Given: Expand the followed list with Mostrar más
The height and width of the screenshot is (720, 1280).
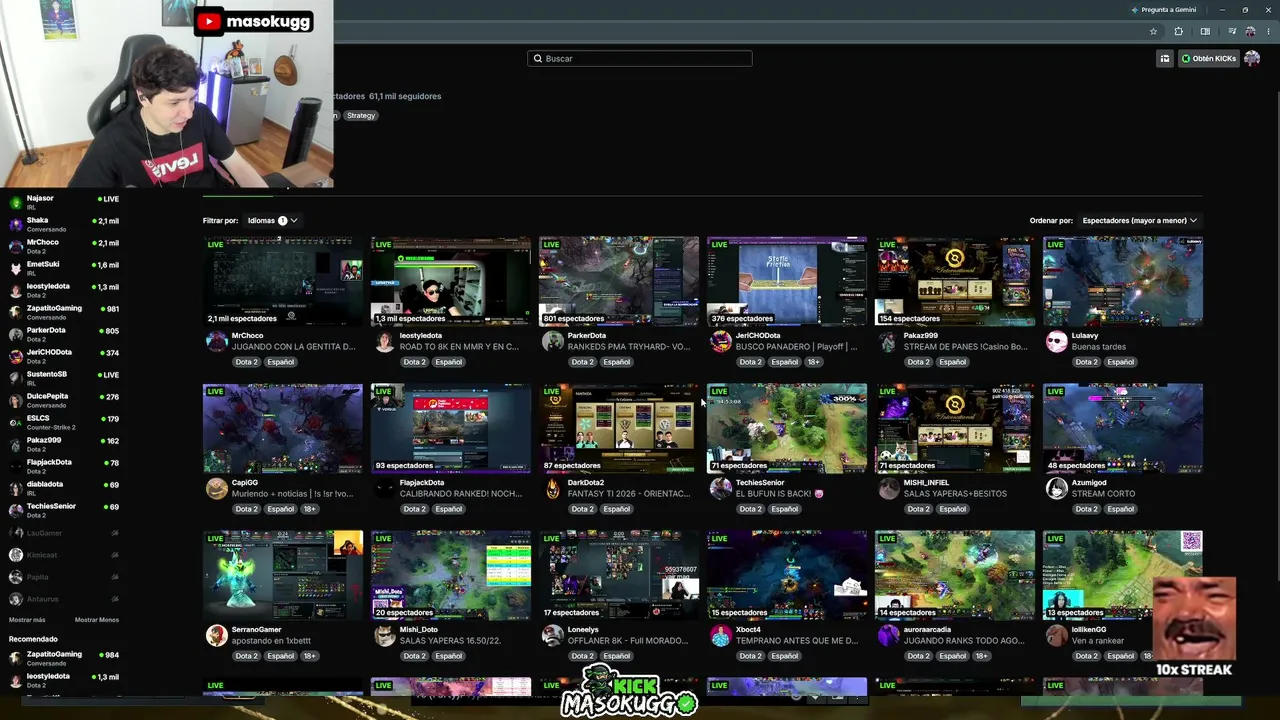Looking at the screenshot, I should [x=27, y=620].
